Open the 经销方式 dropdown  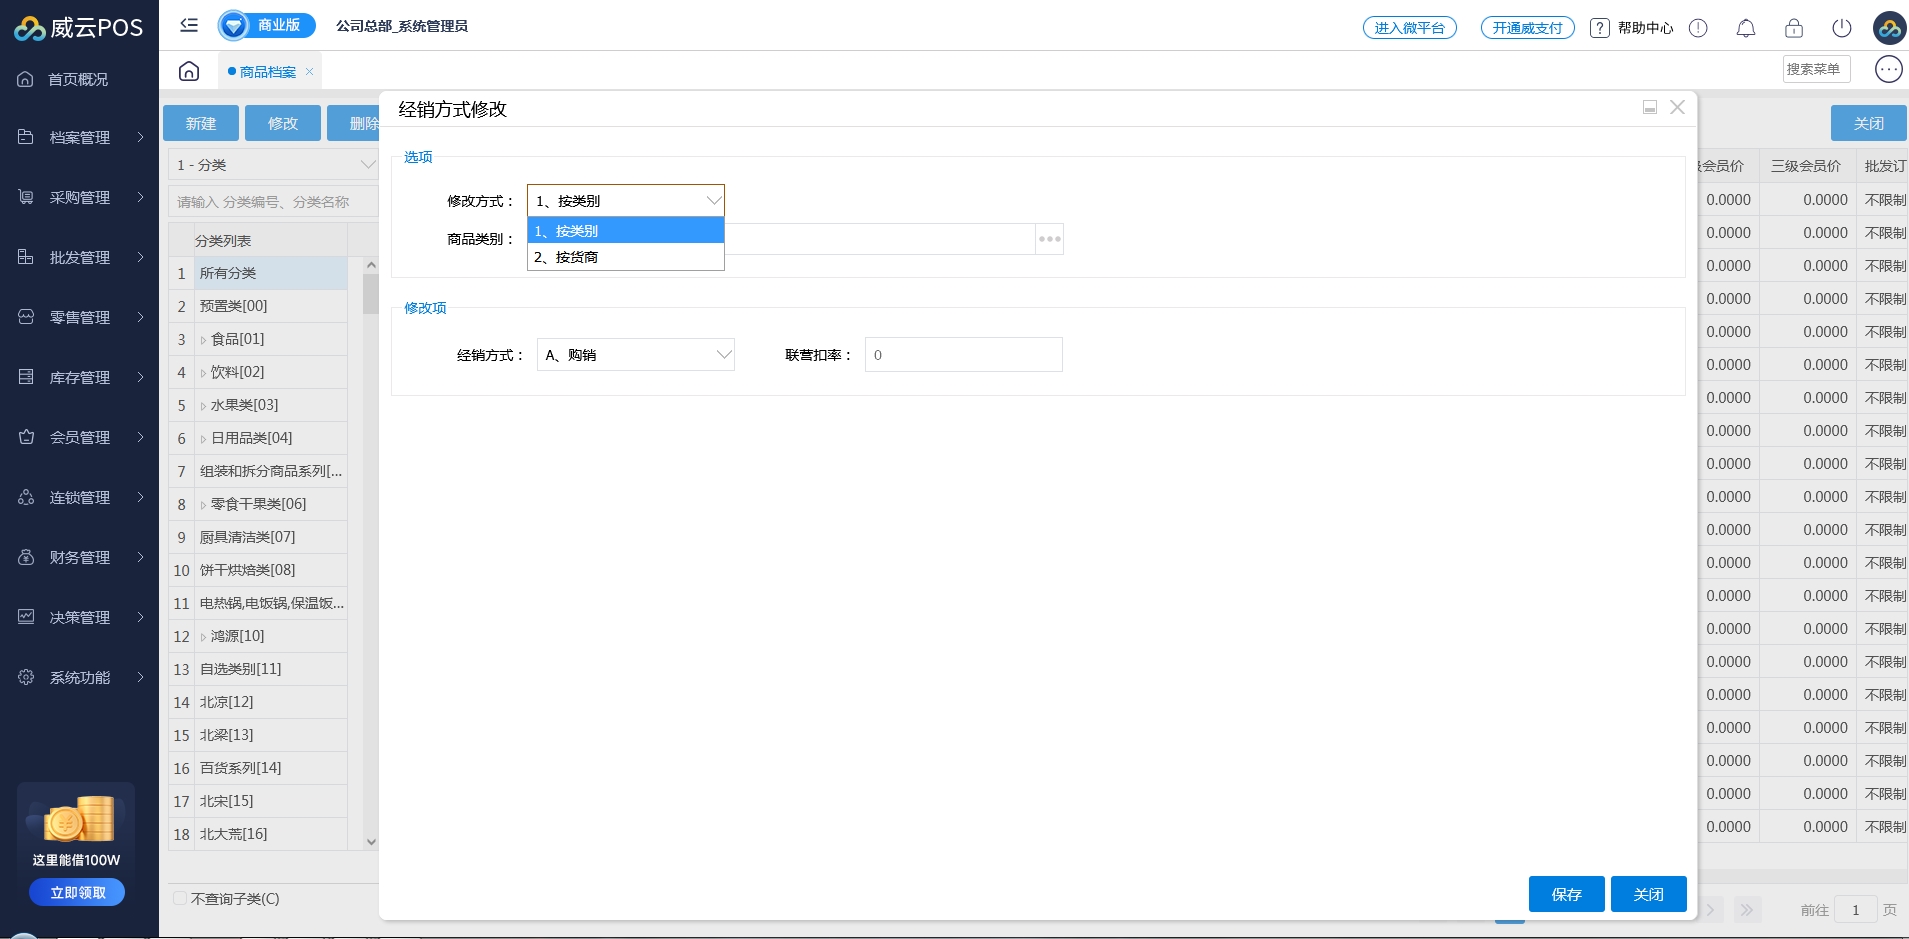(635, 355)
